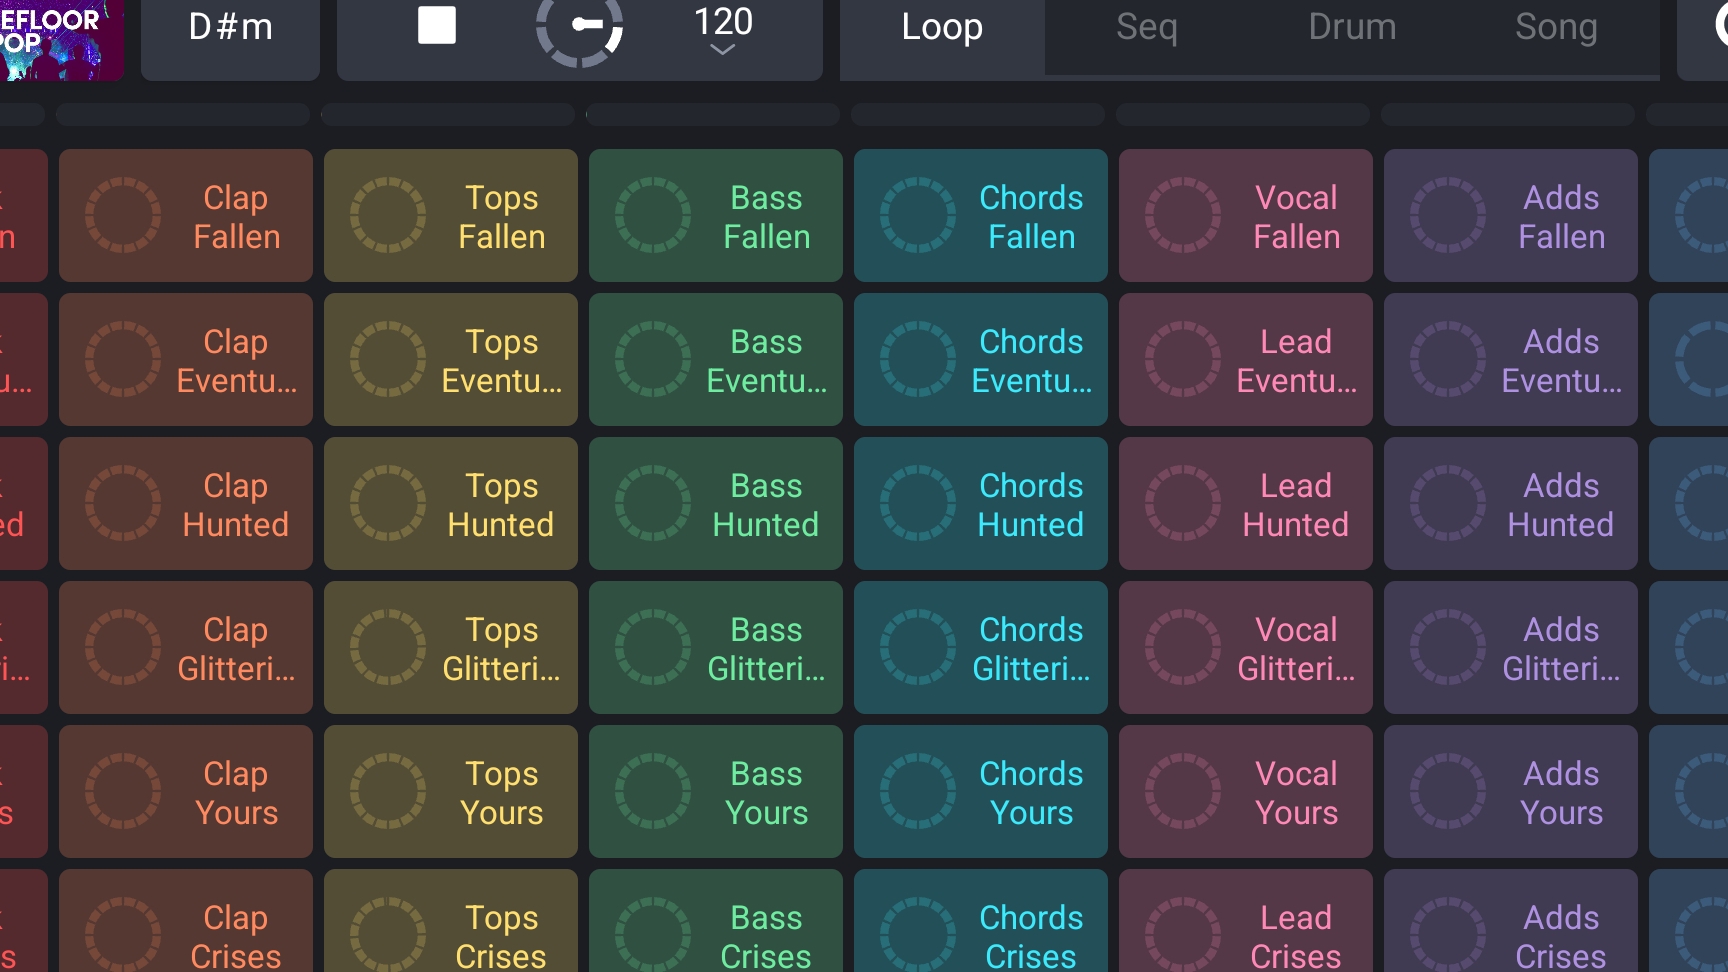Viewport: 1728px width, 972px height.
Task: Trigger the Clap Fallen loop circle
Action: [x=123, y=215]
